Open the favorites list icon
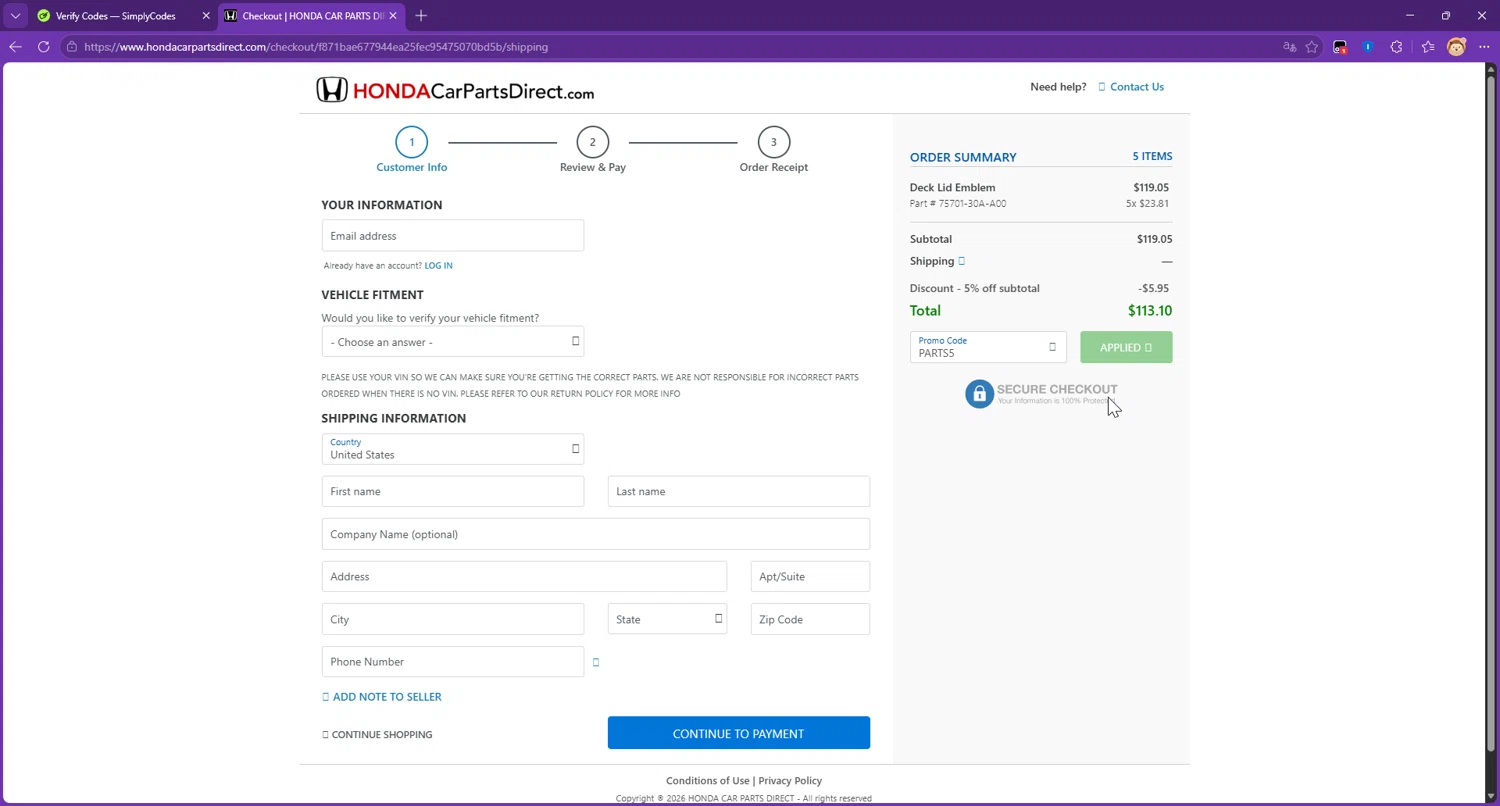 (x=1428, y=47)
